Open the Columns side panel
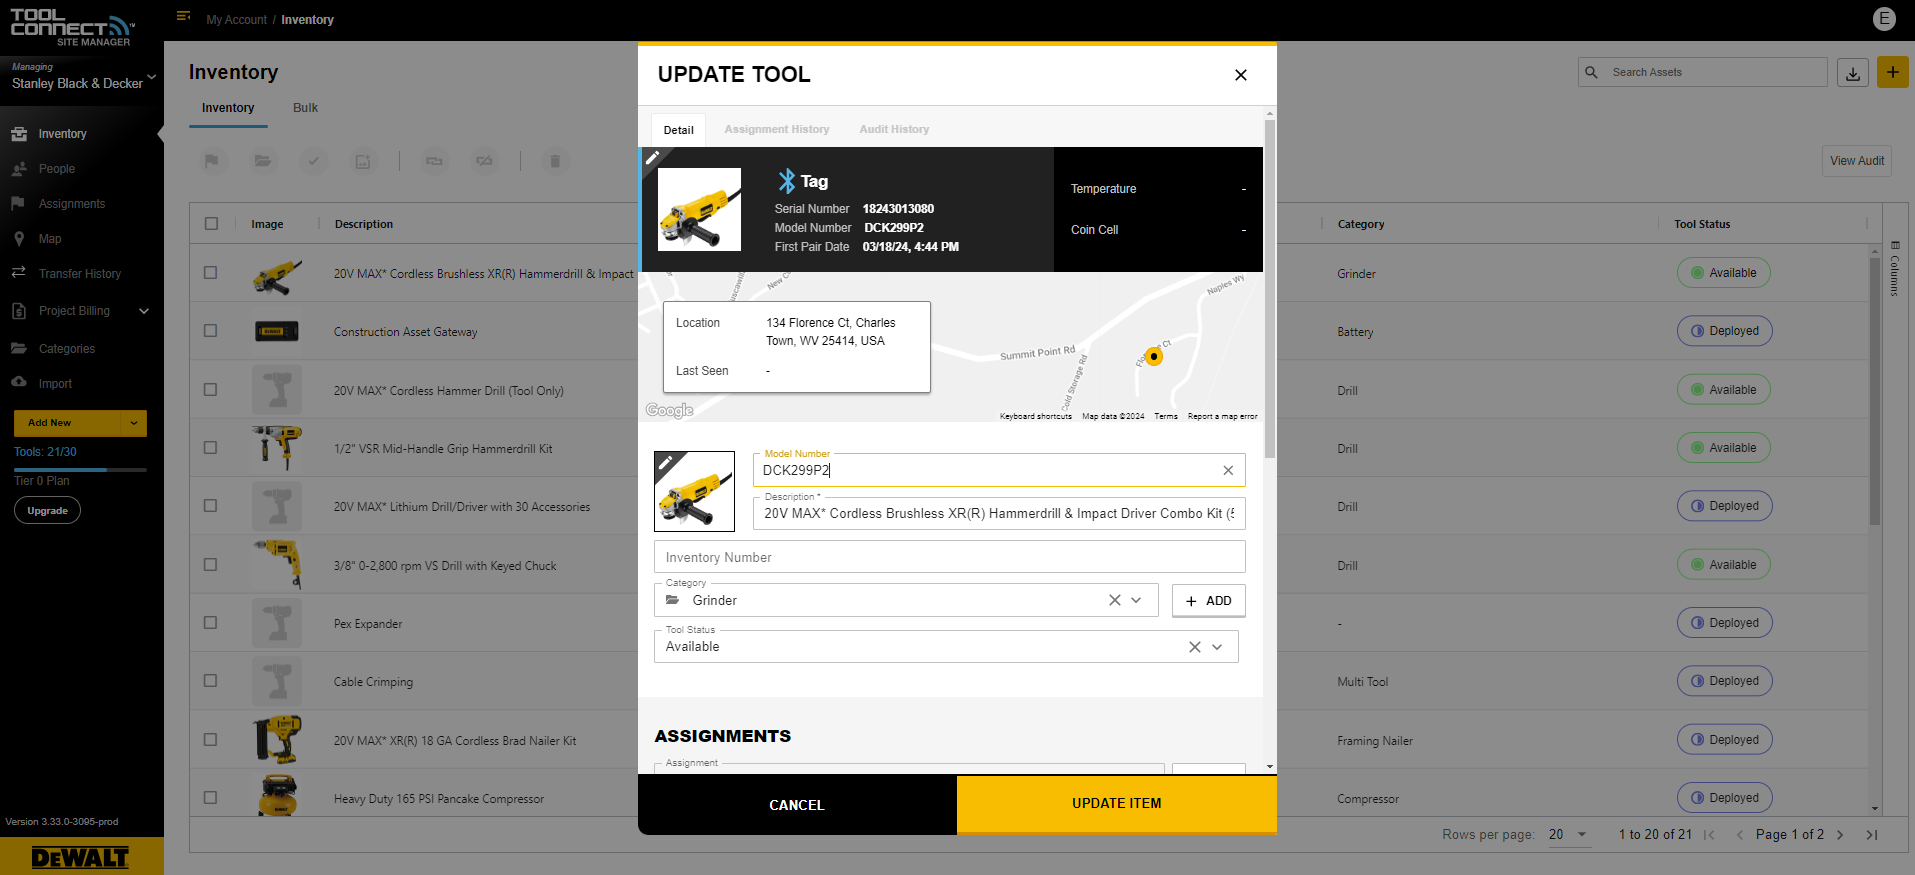Image resolution: width=1915 pixels, height=875 pixels. 1895,268
